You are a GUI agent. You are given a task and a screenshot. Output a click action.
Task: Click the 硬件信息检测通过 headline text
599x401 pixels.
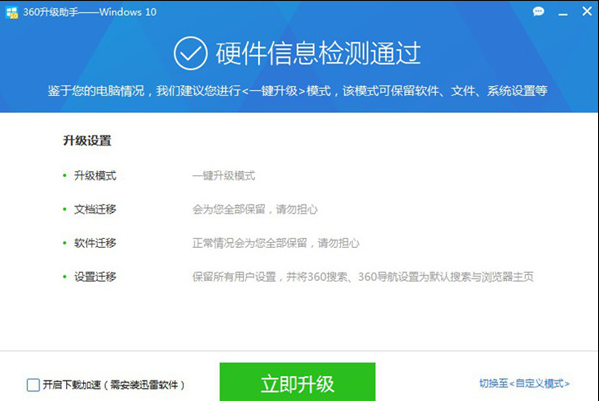click(x=318, y=53)
